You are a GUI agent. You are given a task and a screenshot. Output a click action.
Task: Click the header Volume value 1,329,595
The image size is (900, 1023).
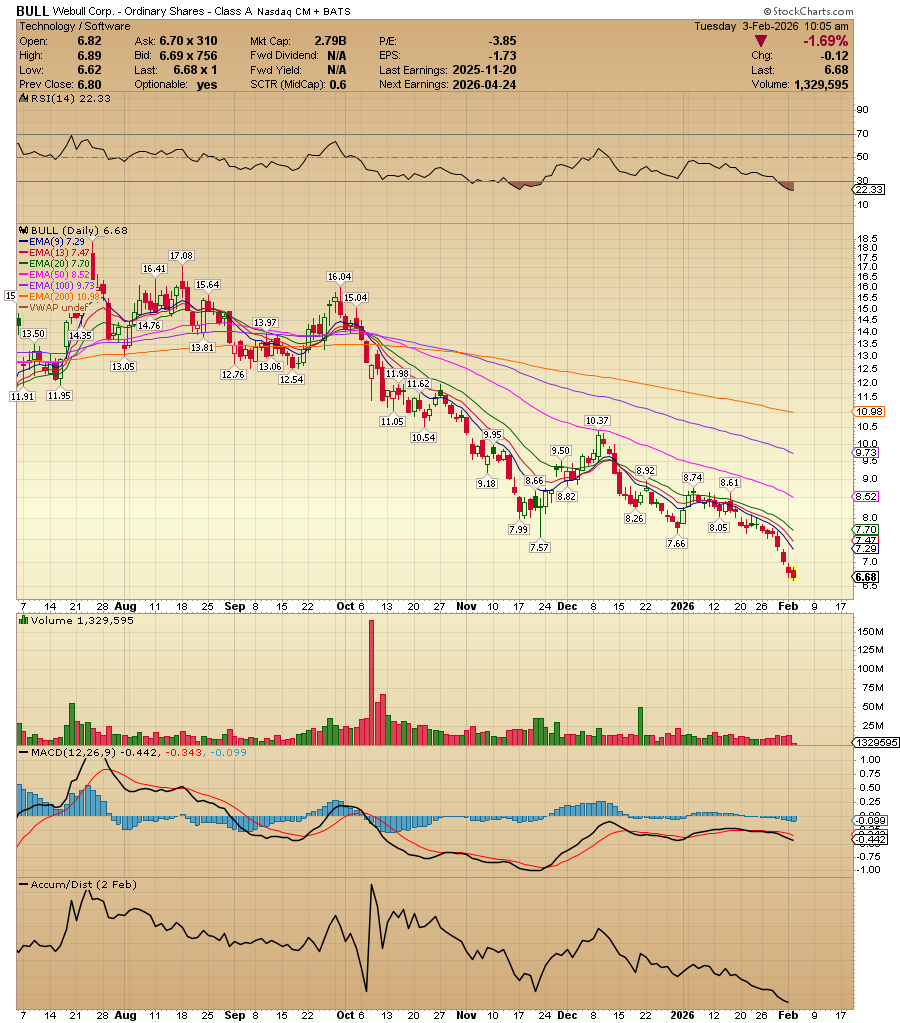click(x=821, y=84)
